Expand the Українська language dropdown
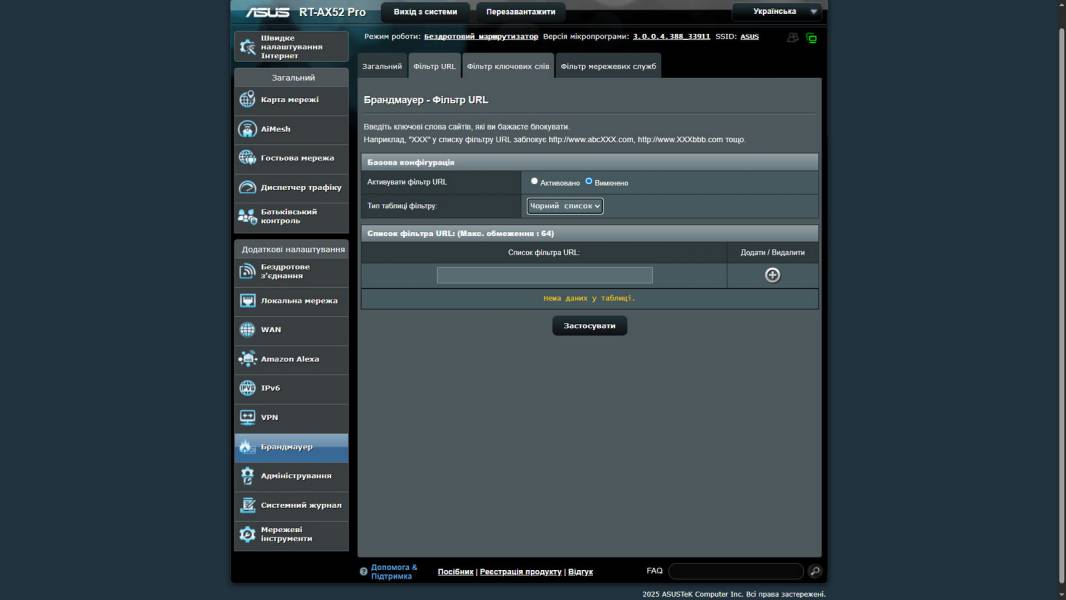Image resolution: width=1066 pixels, height=600 pixels. pos(777,12)
